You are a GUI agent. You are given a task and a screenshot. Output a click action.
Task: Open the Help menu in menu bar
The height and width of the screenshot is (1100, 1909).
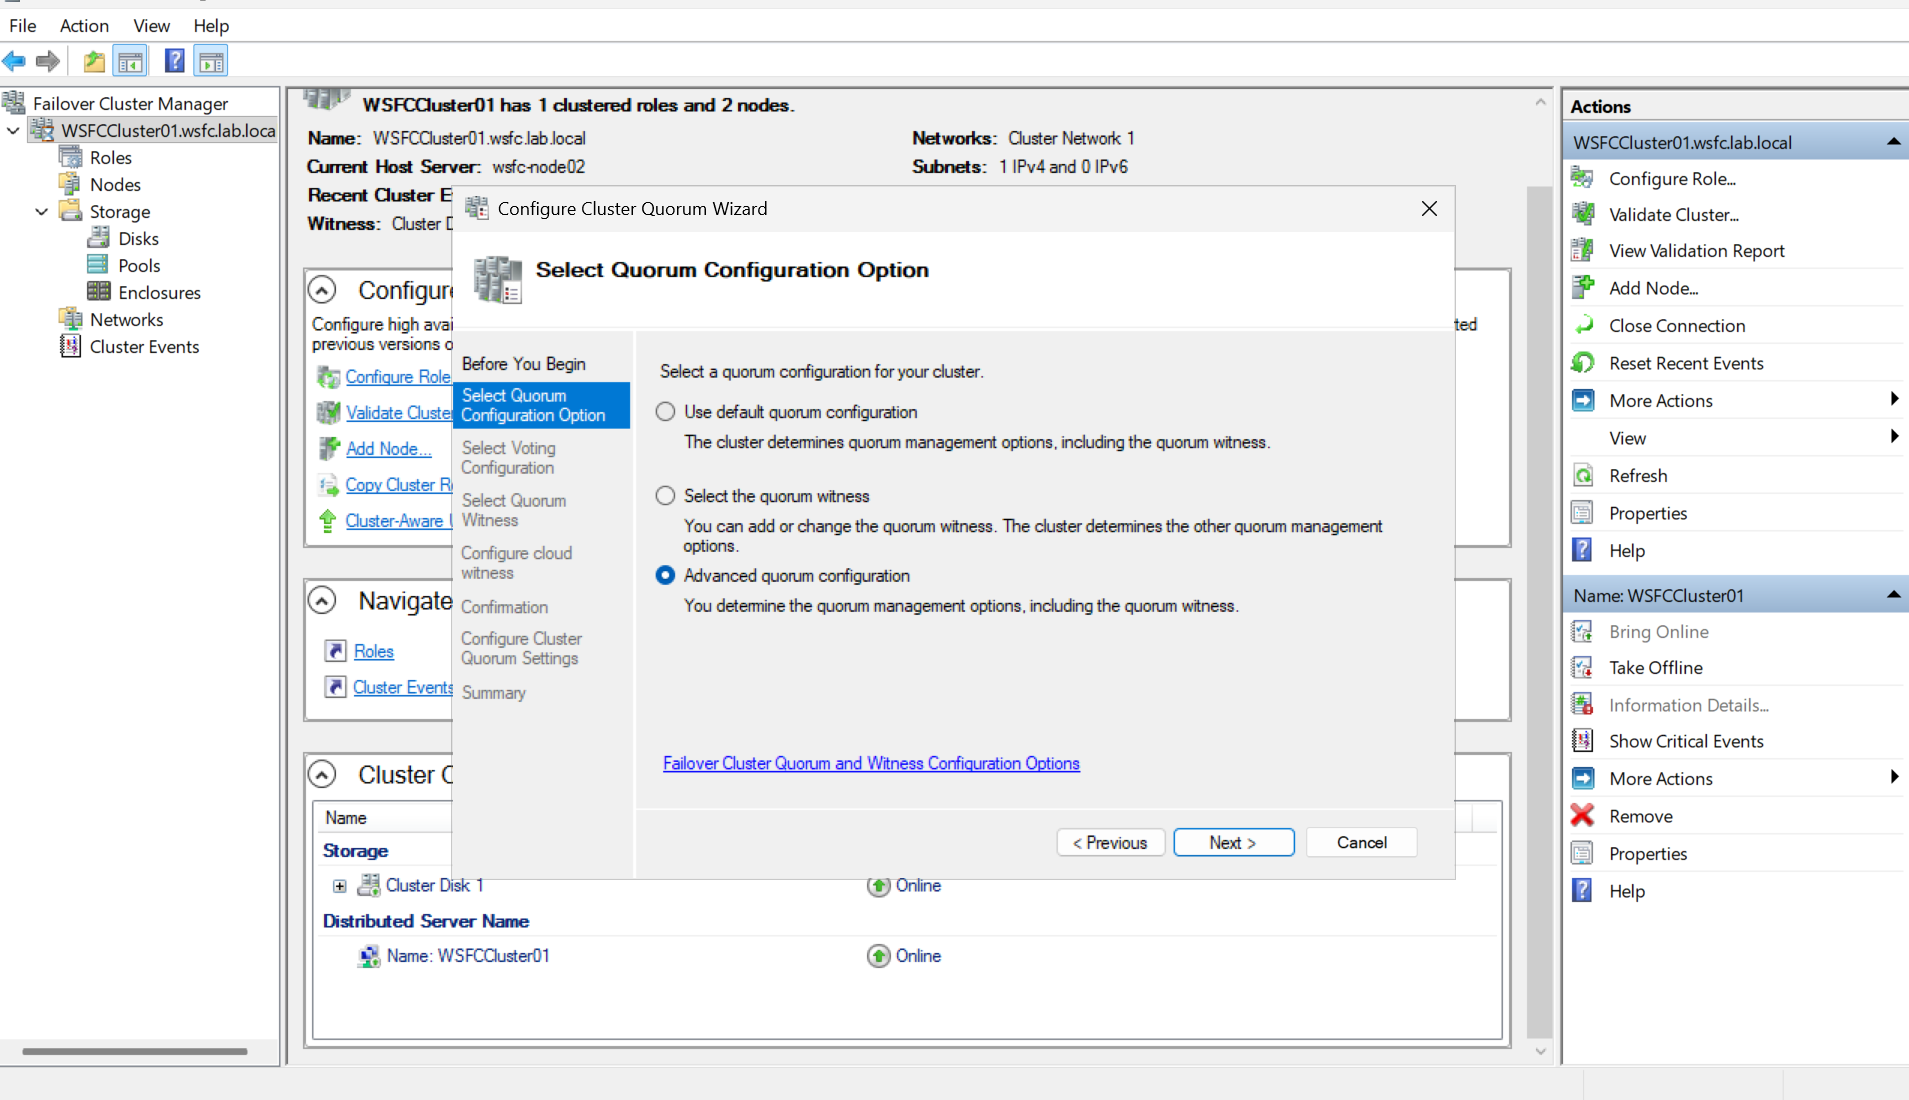coord(211,25)
